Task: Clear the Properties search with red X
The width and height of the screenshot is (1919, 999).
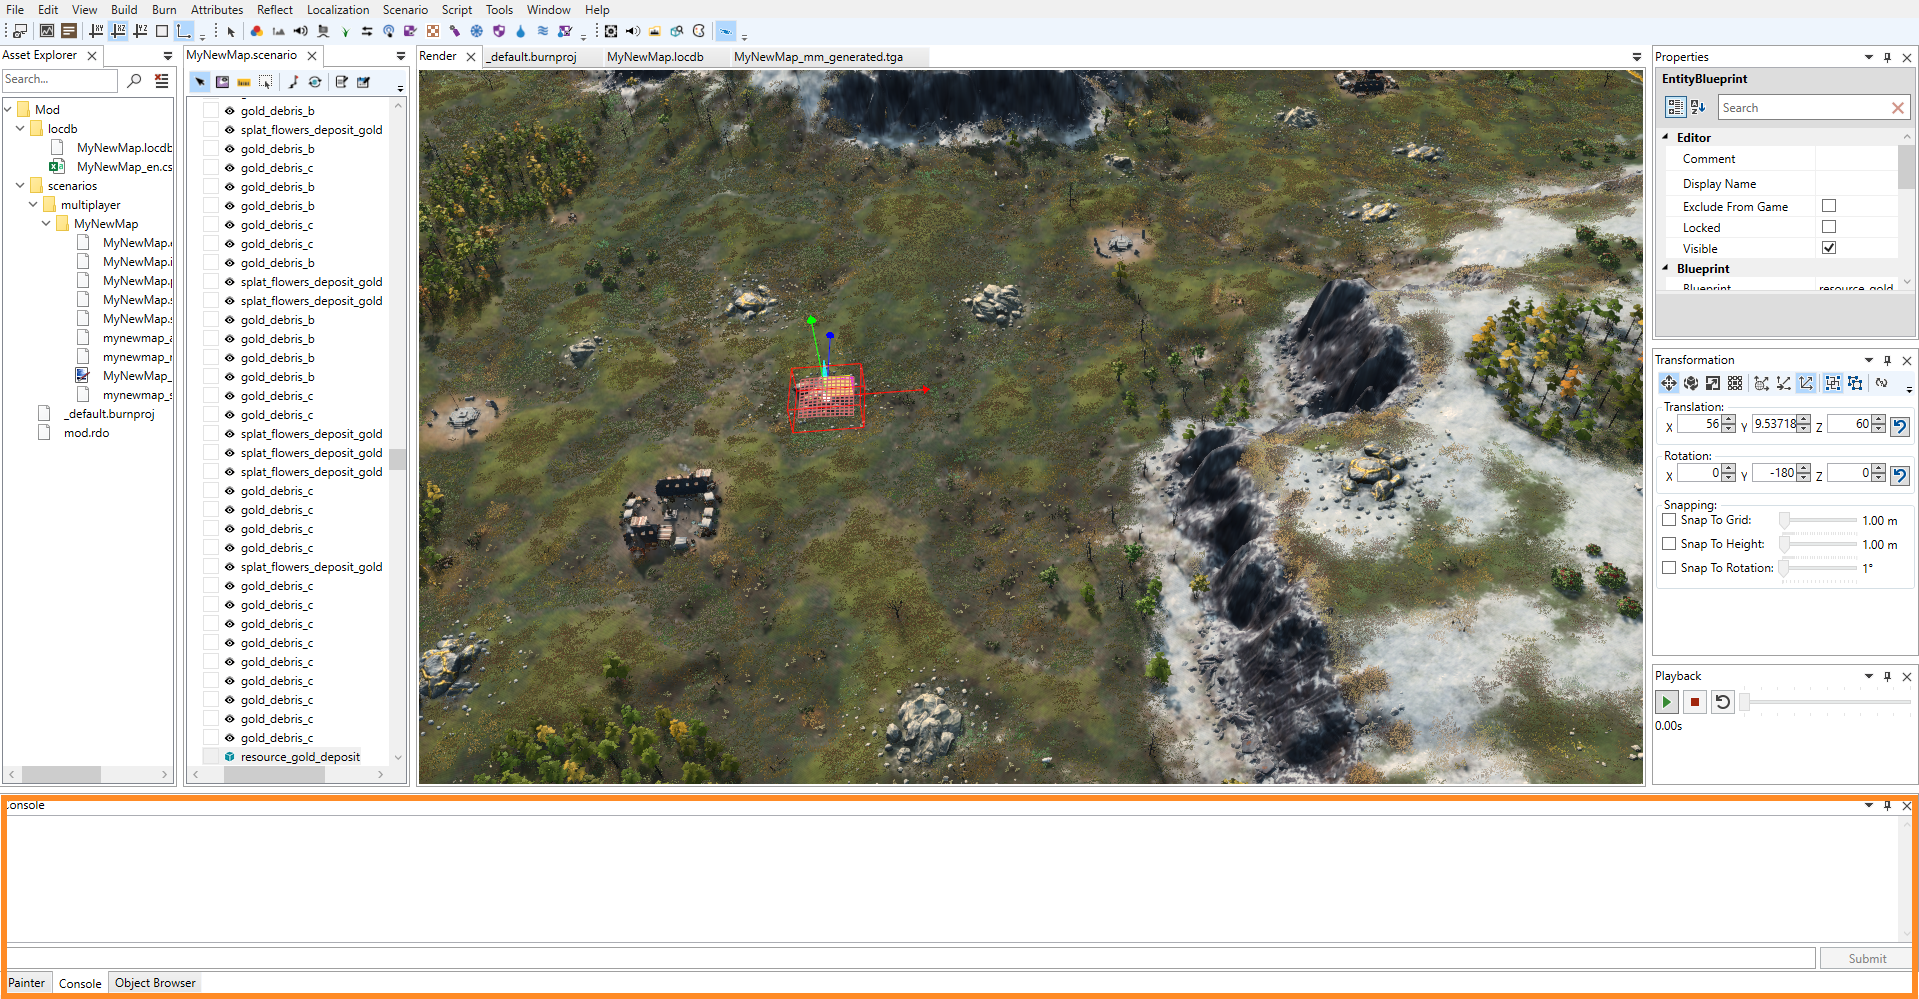Action: click(x=1898, y=108)
